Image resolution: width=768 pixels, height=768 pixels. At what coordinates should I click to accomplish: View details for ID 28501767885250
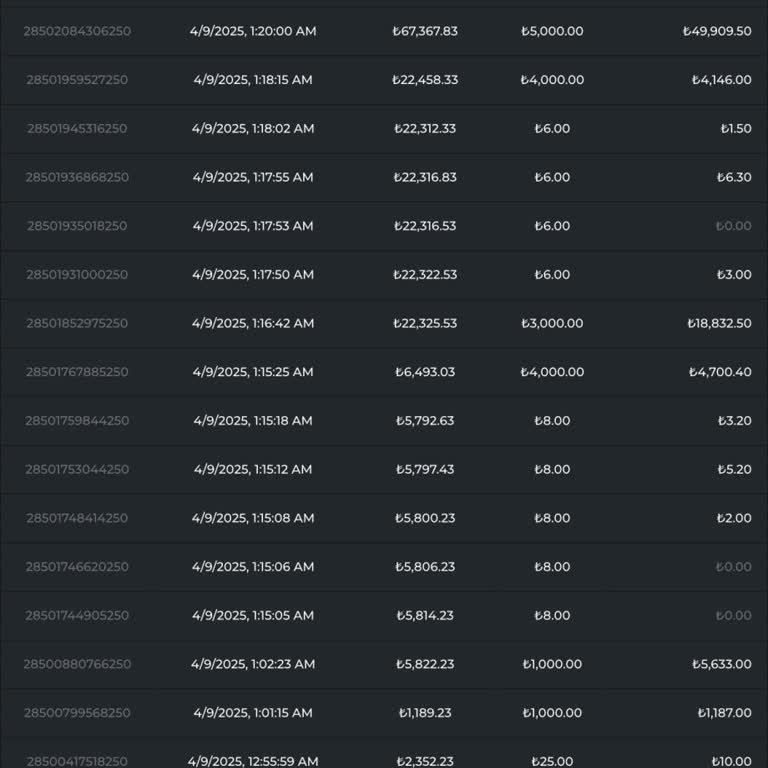pyautogui.click(x=77, y=372)
